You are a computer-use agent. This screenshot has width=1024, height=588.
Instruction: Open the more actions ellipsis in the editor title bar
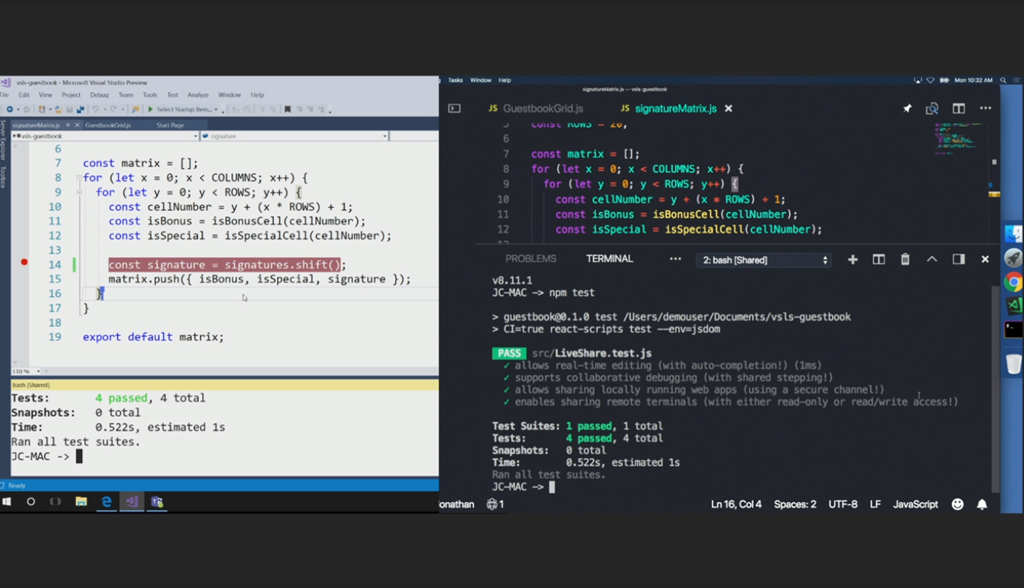click(x=985, y=108)
